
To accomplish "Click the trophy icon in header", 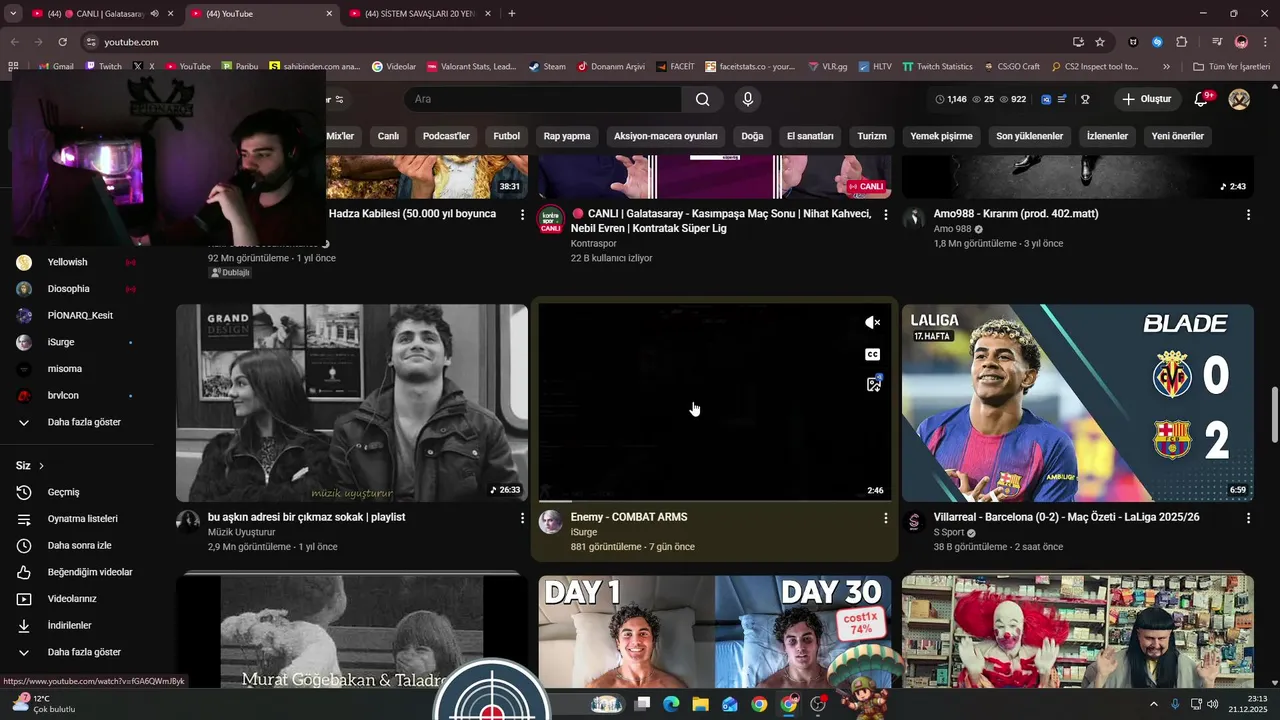I will (1085, 99).
